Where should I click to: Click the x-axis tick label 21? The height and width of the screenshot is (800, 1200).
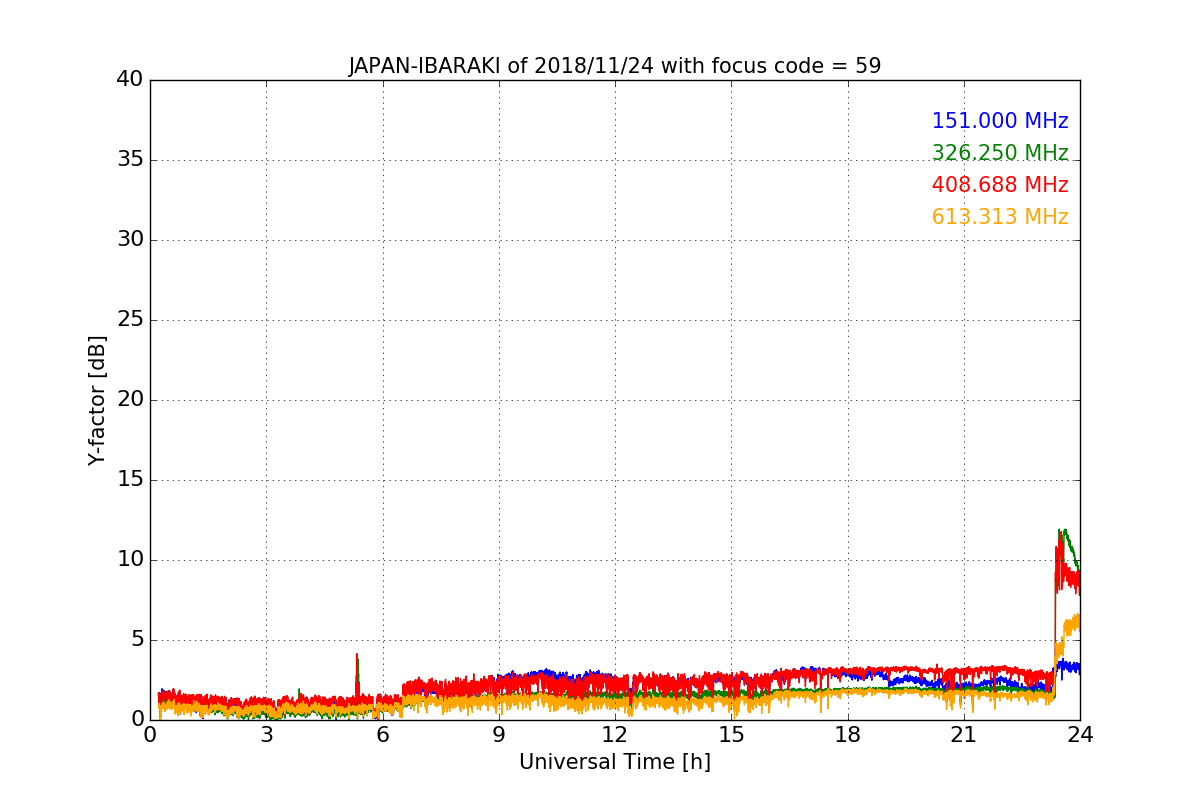coord(964,735)
